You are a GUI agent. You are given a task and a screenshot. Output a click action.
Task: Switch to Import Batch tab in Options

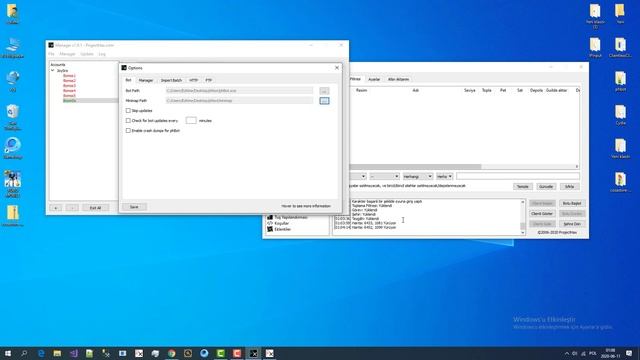click(171, 80)
